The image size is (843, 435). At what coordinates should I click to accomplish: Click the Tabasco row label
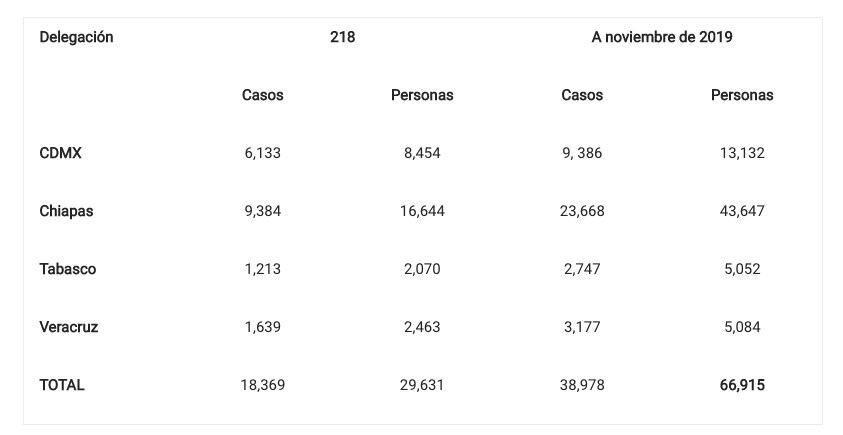pos(68,269)
